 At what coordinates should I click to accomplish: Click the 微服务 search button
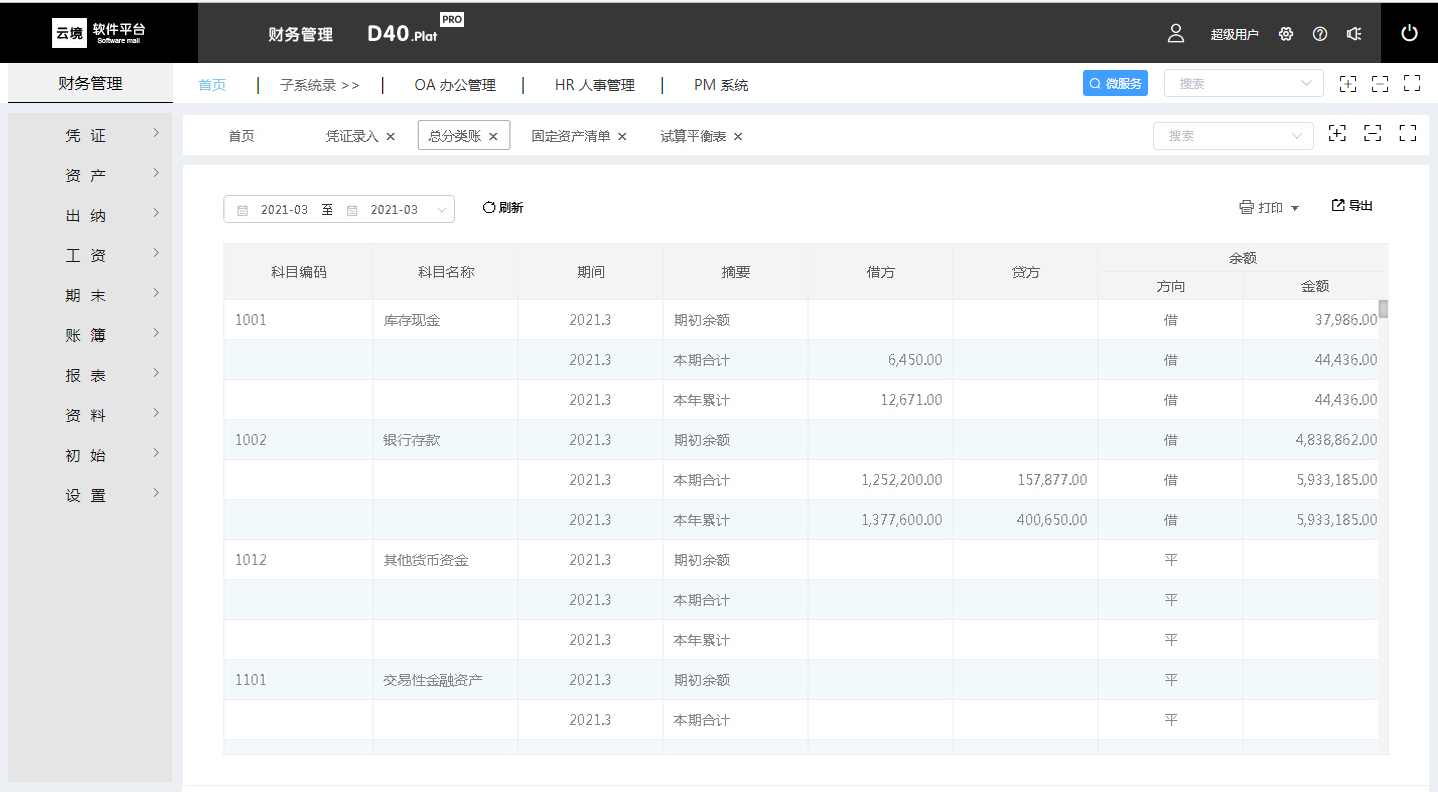click(1114, 84)
